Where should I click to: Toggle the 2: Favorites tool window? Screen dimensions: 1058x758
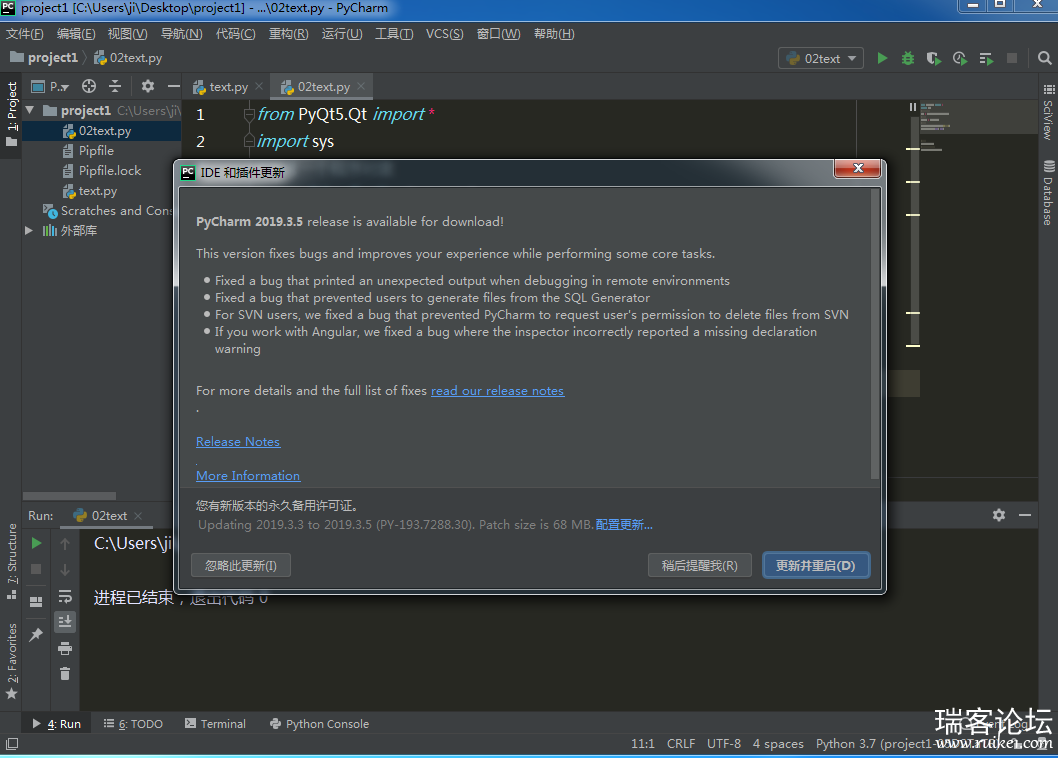click(11, 661)
